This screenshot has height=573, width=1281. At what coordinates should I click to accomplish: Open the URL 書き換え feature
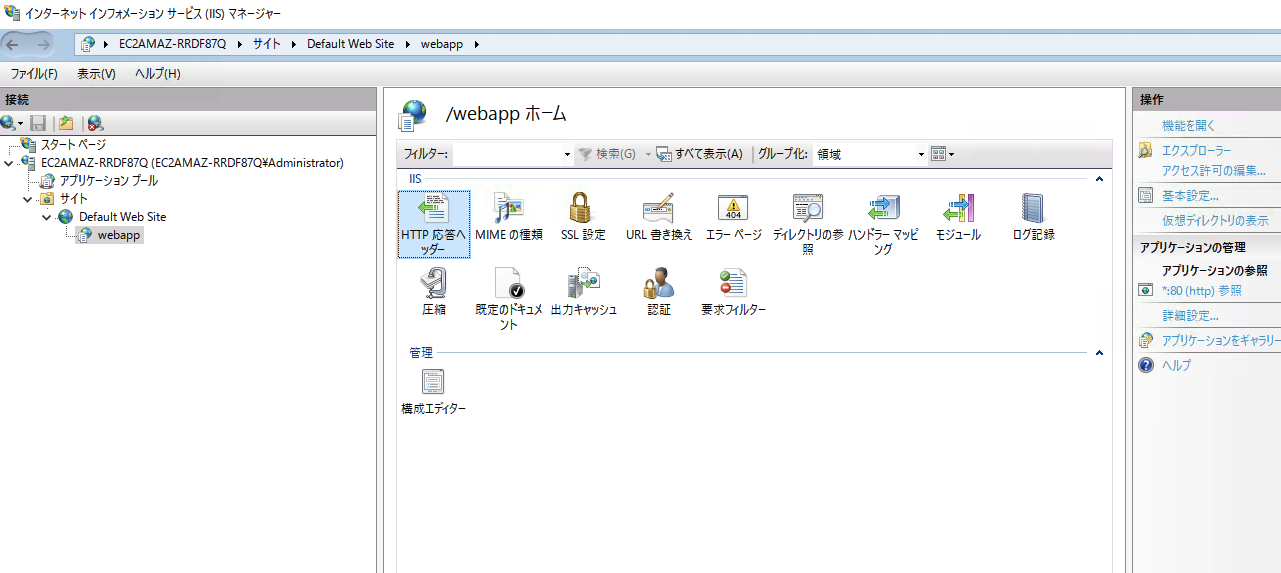coord(658,217)
